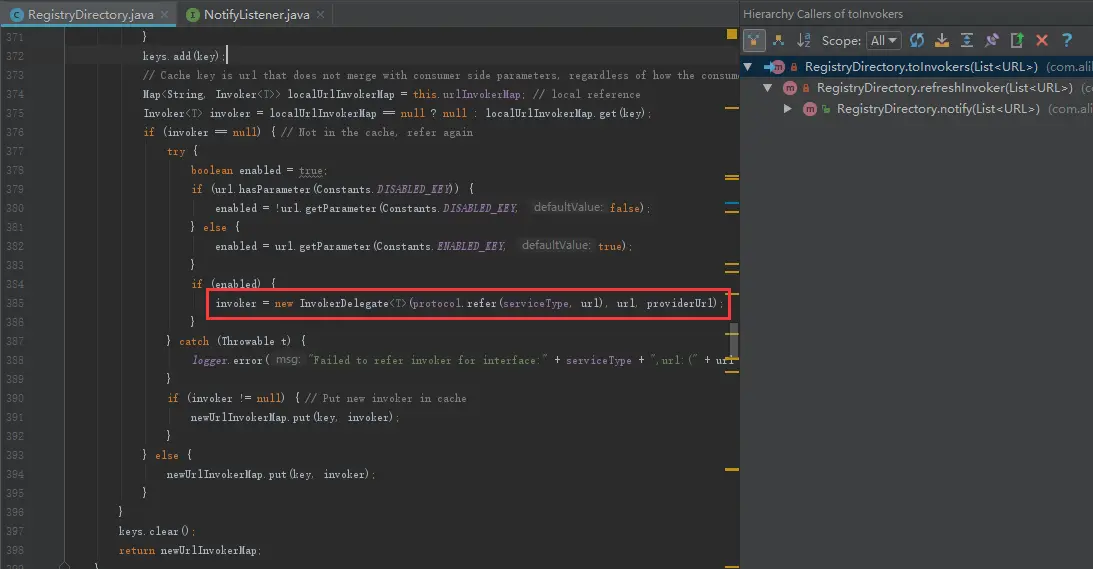This screenshot has height=569, width=1093.
Task: Click 'boolean enabled = true' line
Action: pos(259,170)
